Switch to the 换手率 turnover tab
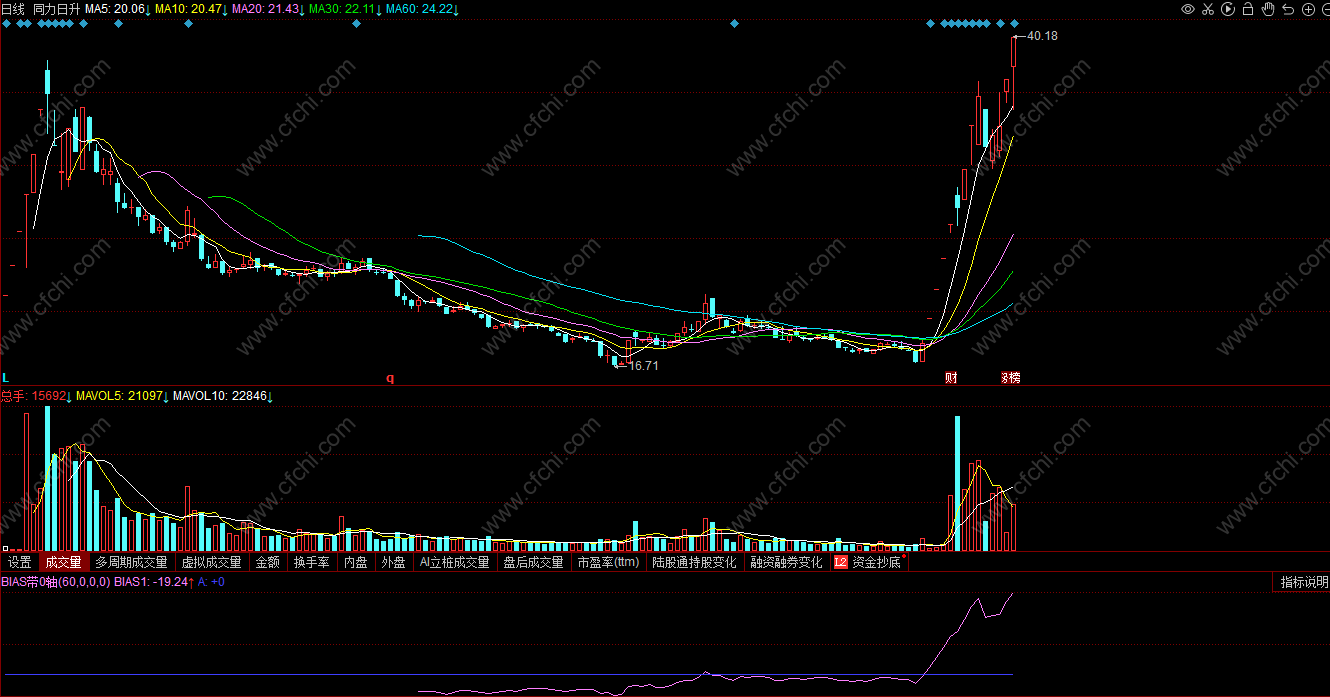This screenshot has height=697, width=1330. [312, 562]
